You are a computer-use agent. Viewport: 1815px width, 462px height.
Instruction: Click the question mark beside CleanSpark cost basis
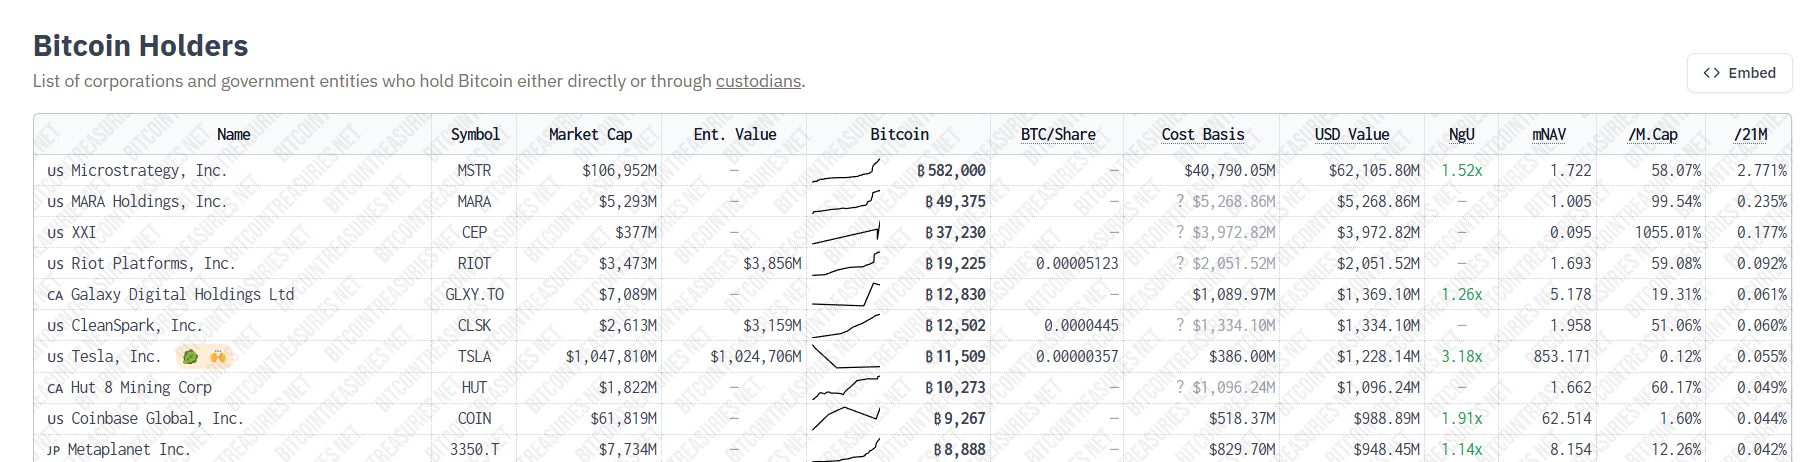tap(1181, 326)
